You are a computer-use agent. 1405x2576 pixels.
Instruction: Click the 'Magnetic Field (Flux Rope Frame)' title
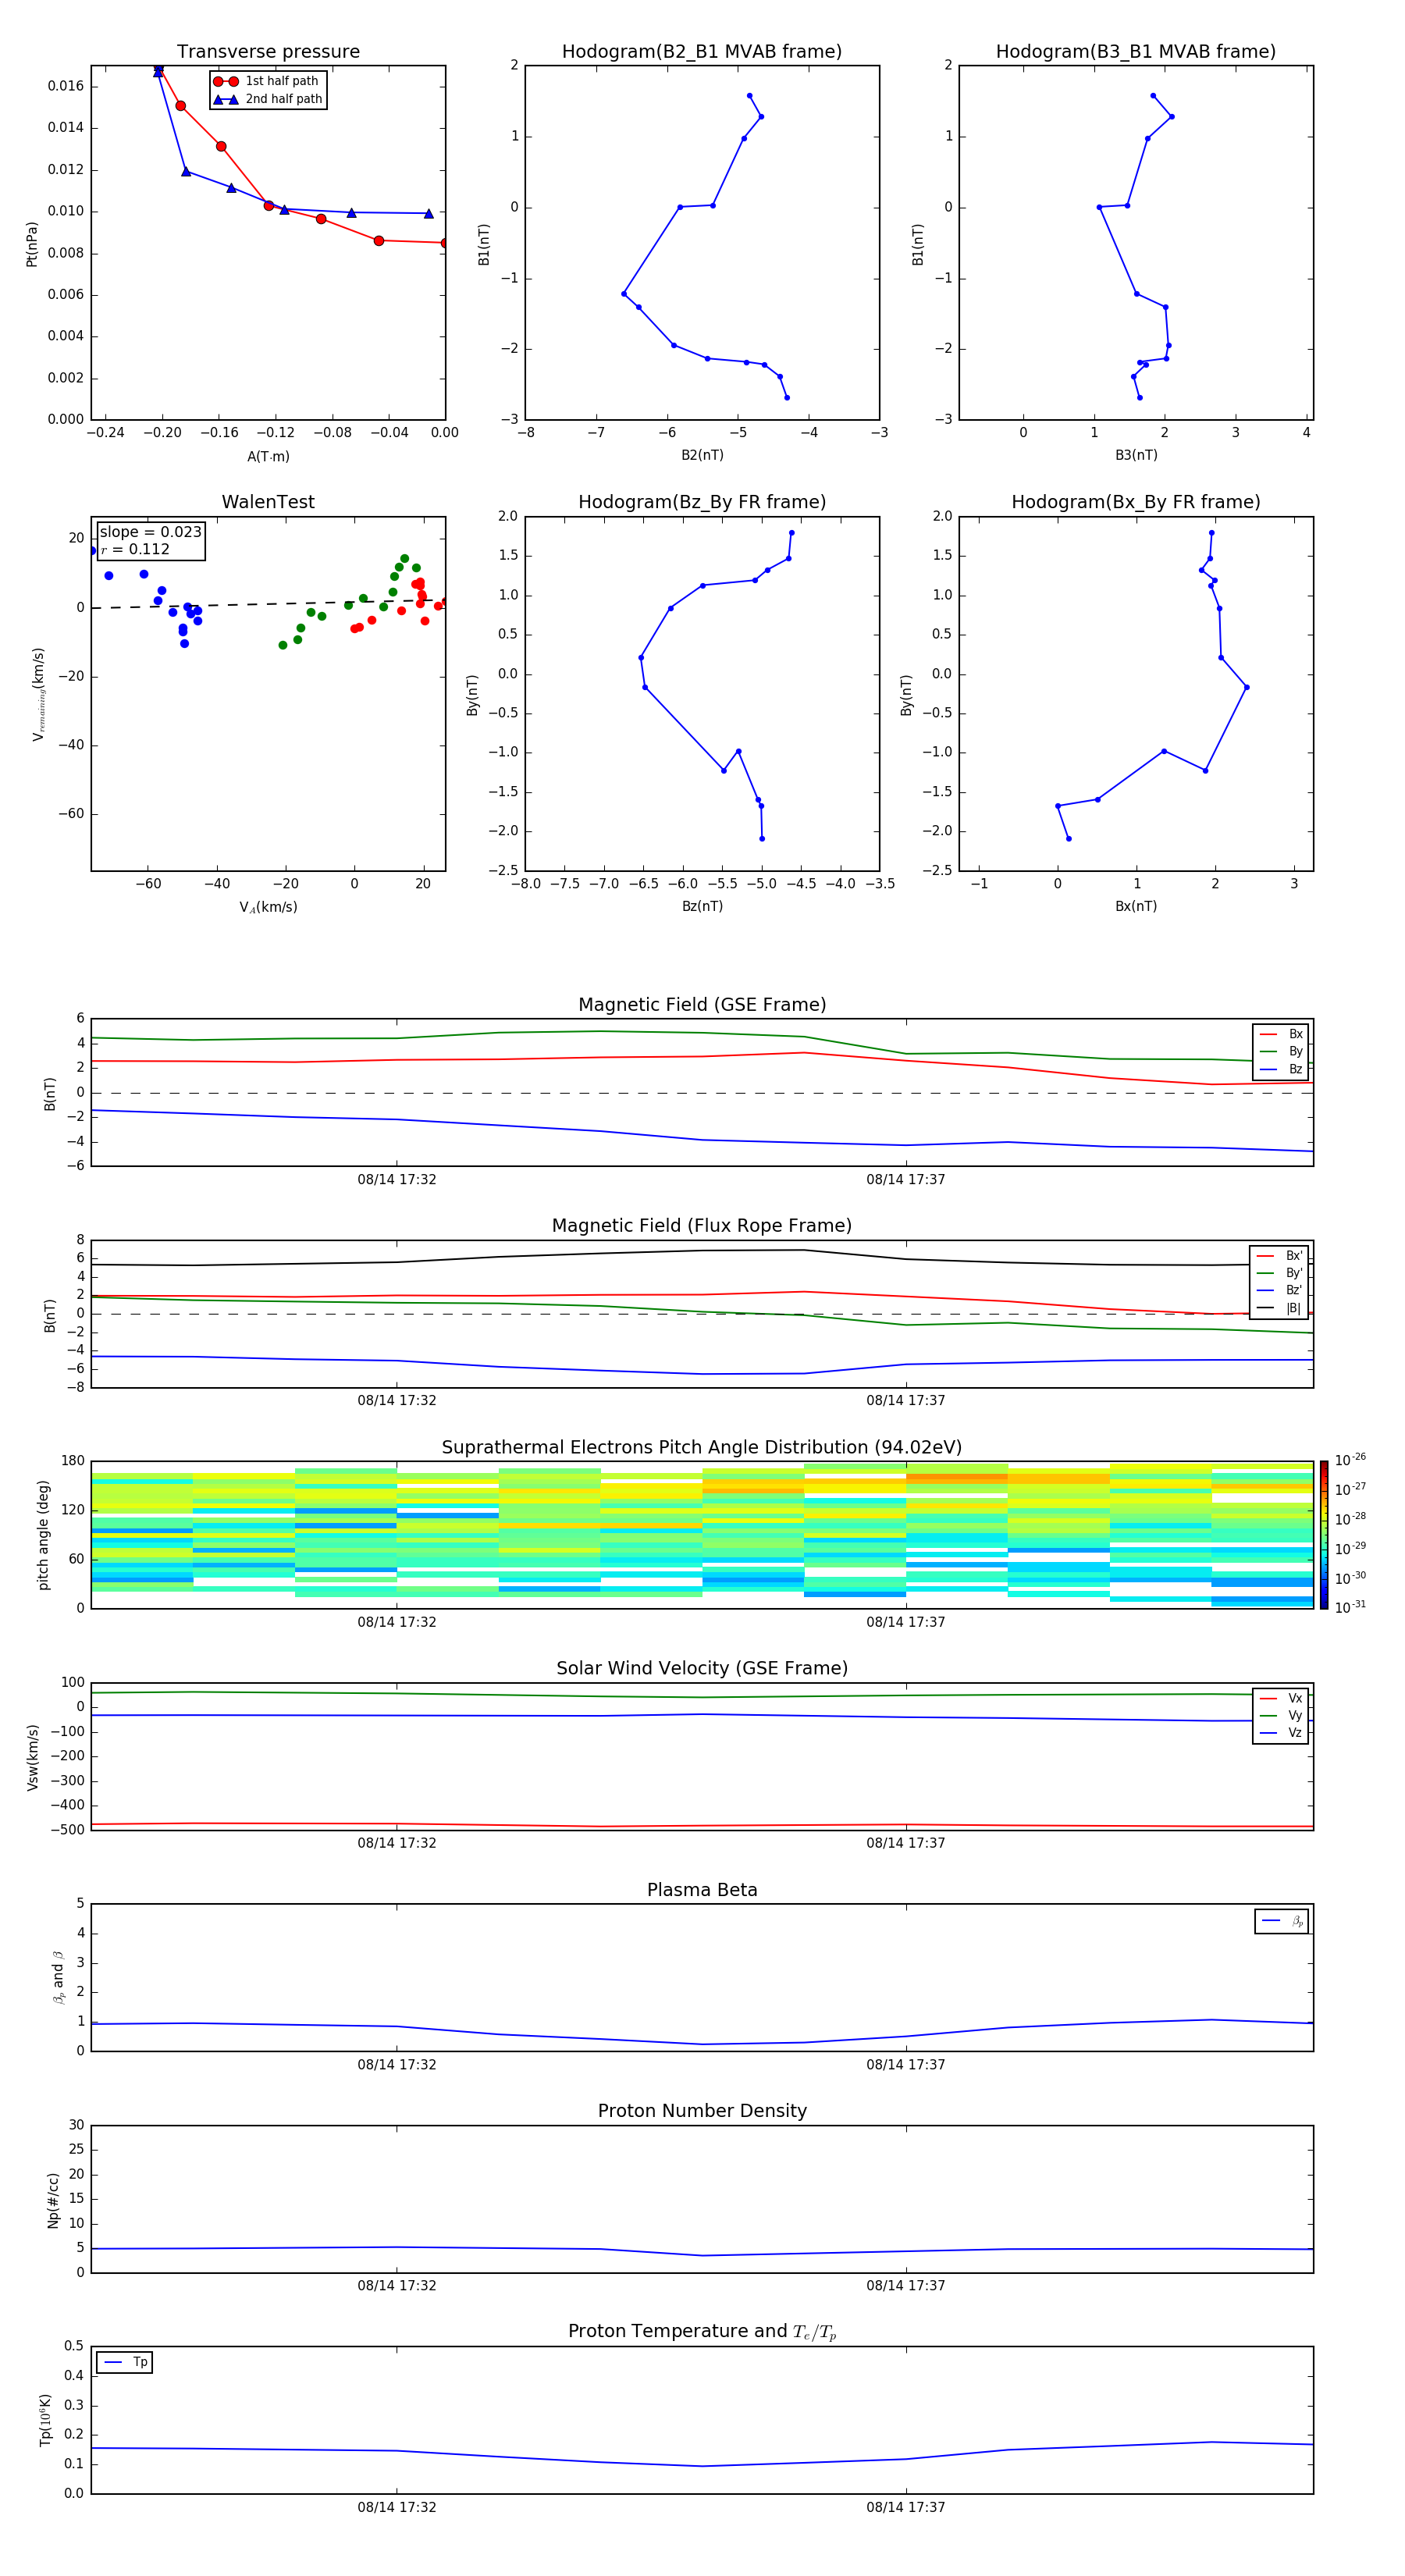tap(702, 1226)
